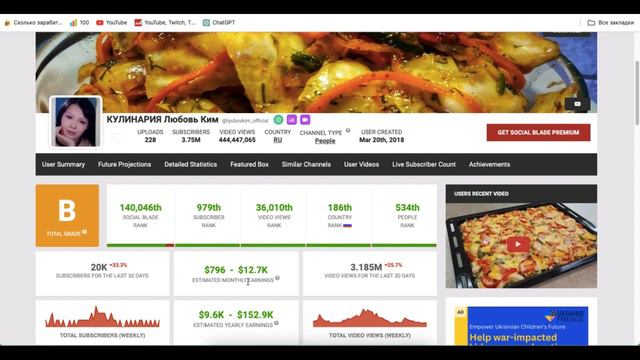Follow the RU country link
640x360 pixels.
tap(278, 140)
